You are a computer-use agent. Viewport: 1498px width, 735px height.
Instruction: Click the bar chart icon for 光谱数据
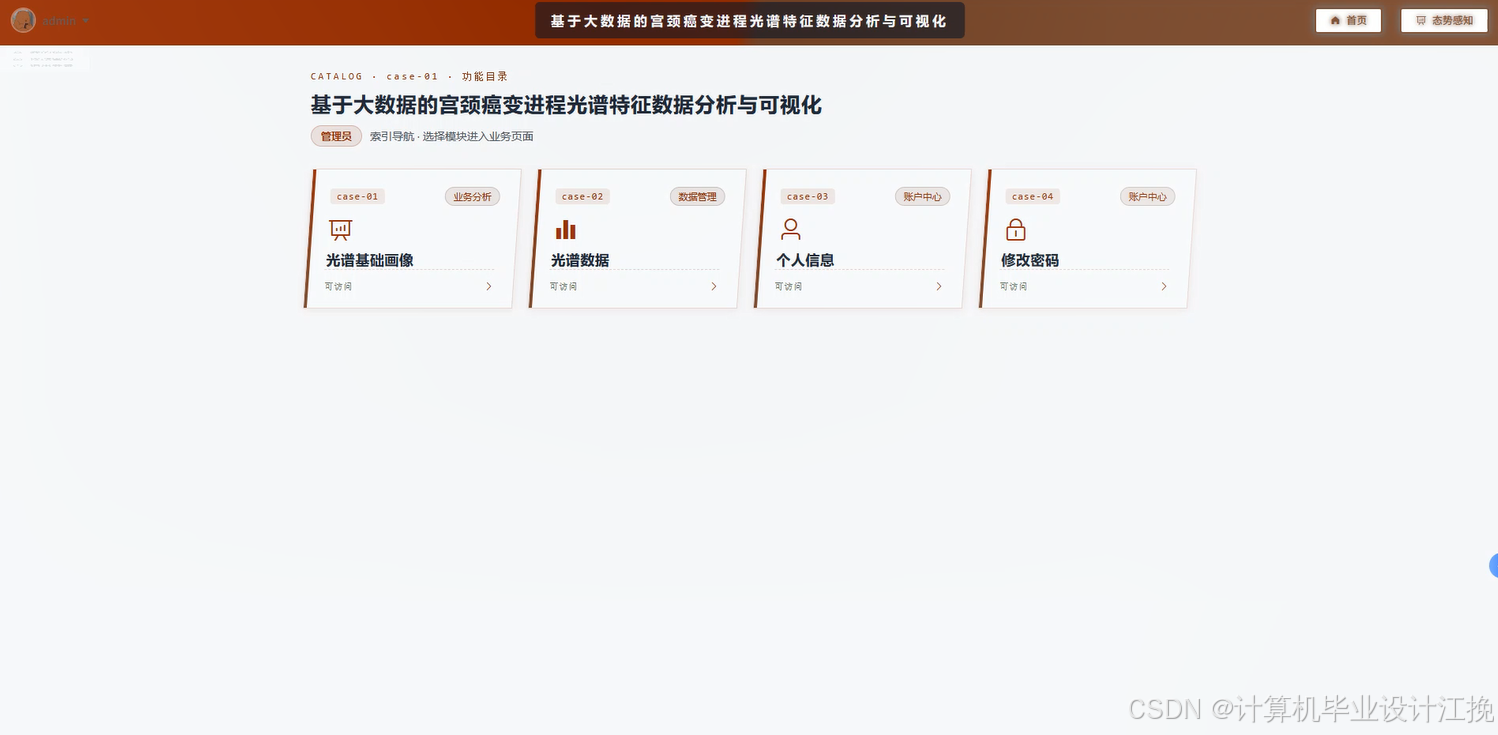point(566,230)
